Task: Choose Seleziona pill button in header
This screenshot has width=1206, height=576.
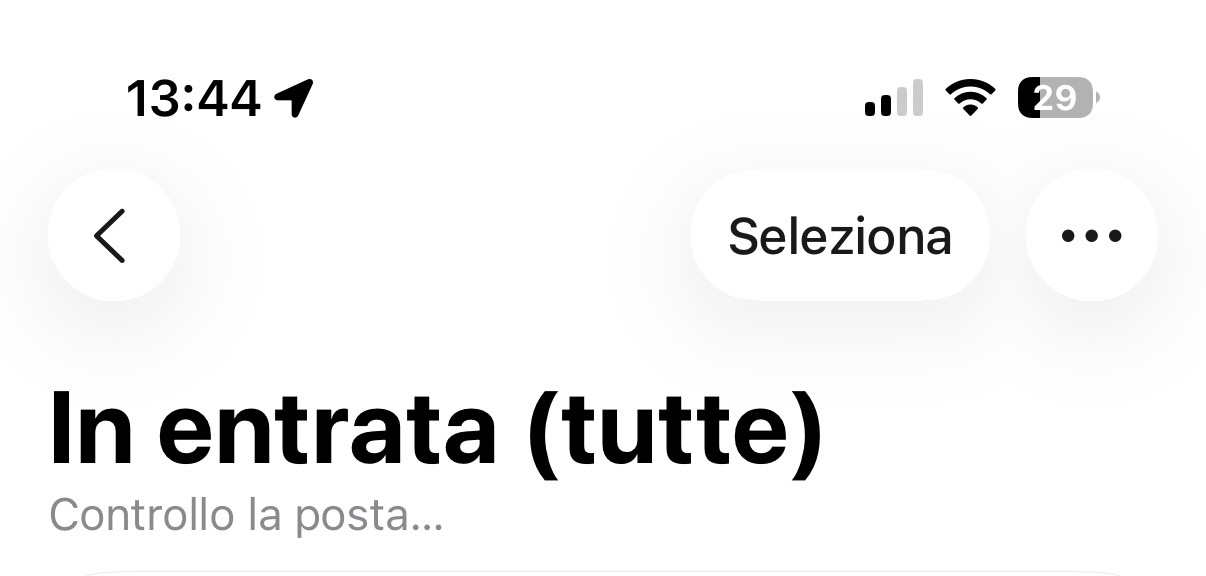Action: (x=840, y=235)
